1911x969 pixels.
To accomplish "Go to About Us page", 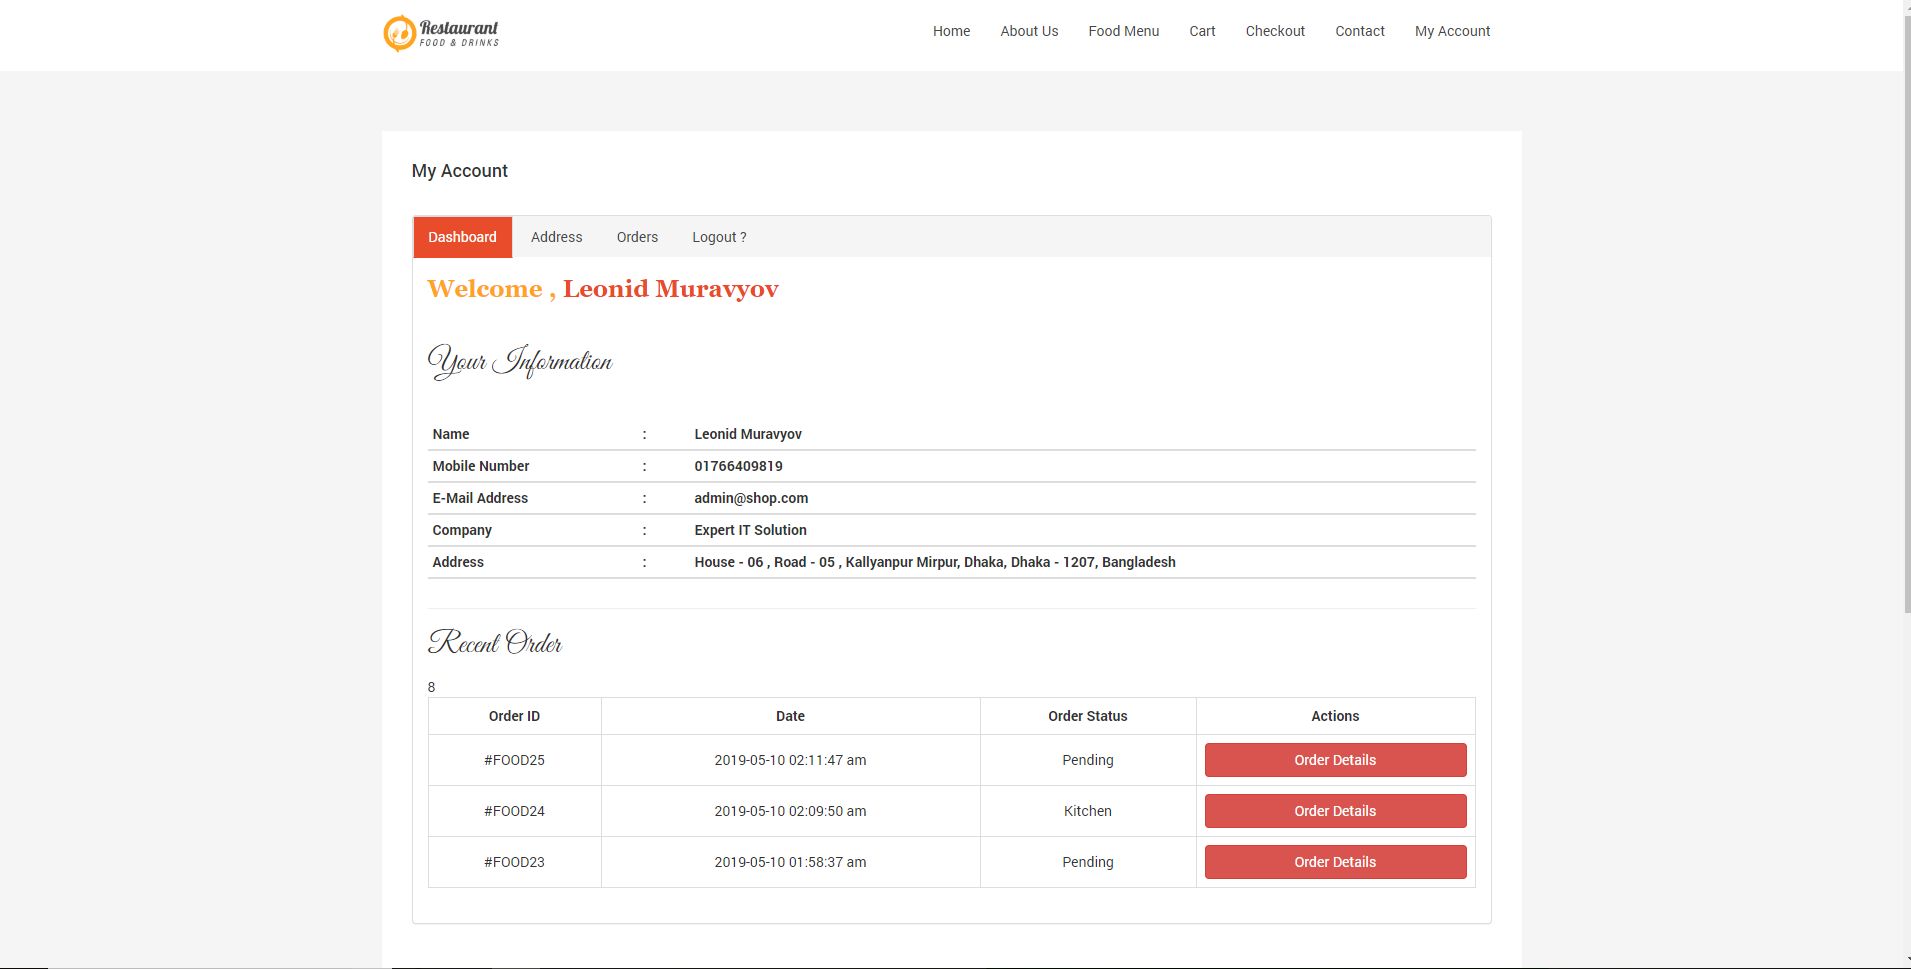I will 1029,31.
